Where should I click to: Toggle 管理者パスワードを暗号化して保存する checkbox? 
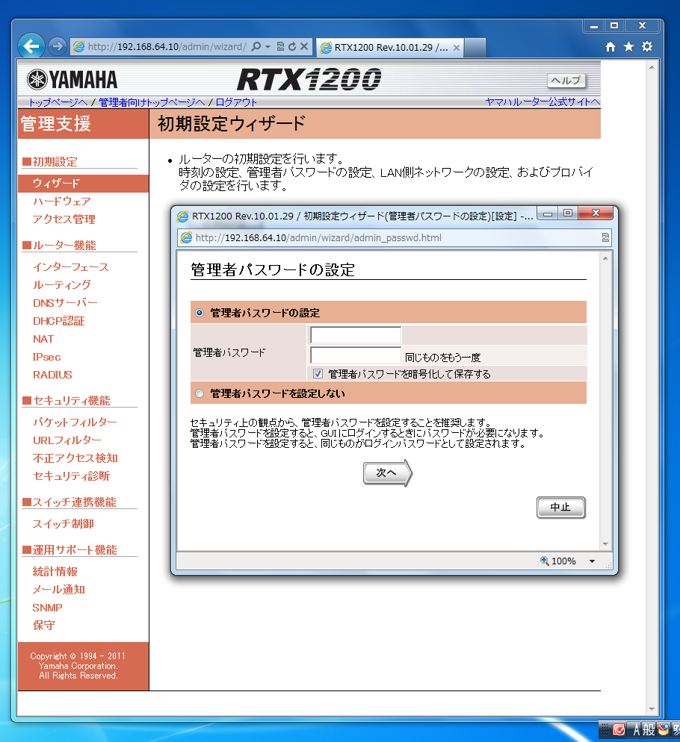pos(318,374)
